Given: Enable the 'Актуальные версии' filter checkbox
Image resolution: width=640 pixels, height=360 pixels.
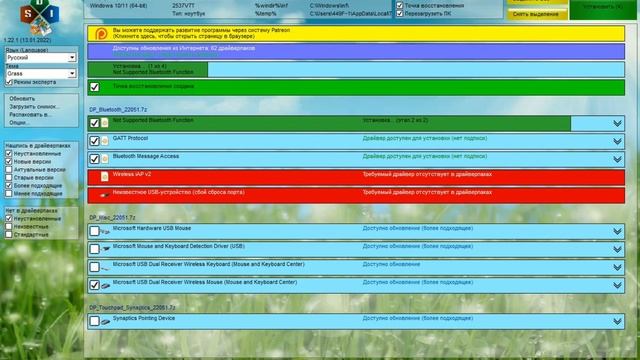Looking at the screenshot, I should [x=9, y=169].
